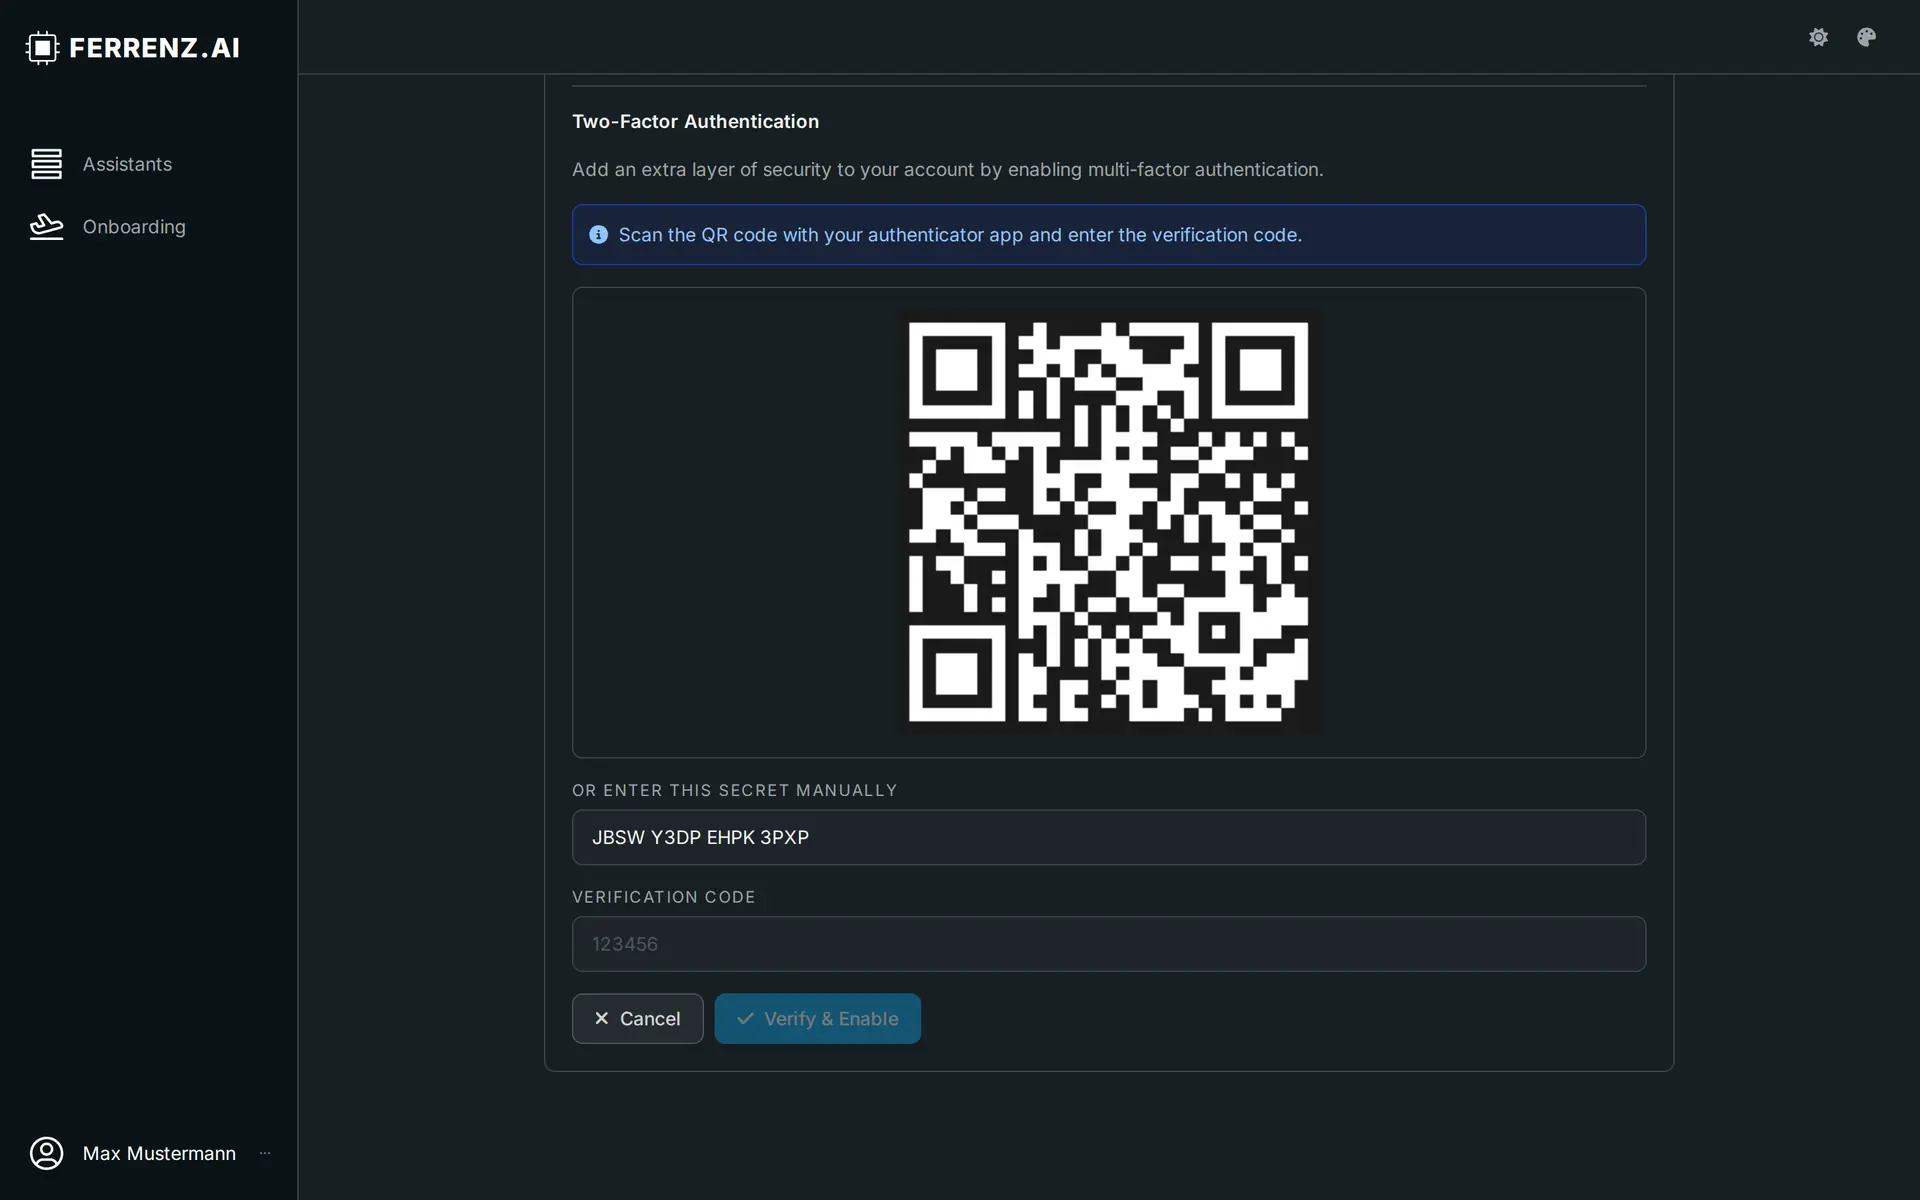Open the Onboarding sidebar item
1920x1200 pixels.
[134, 227]
